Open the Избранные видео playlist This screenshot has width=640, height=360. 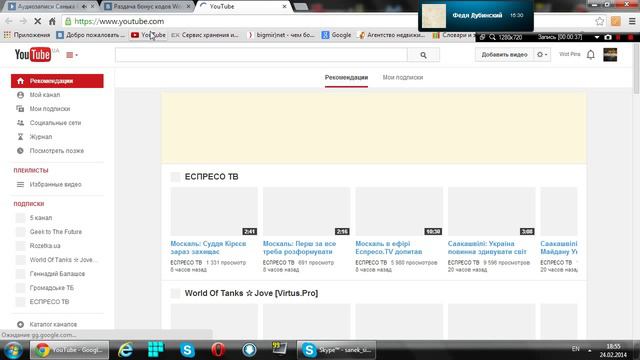tap(57, 184)
